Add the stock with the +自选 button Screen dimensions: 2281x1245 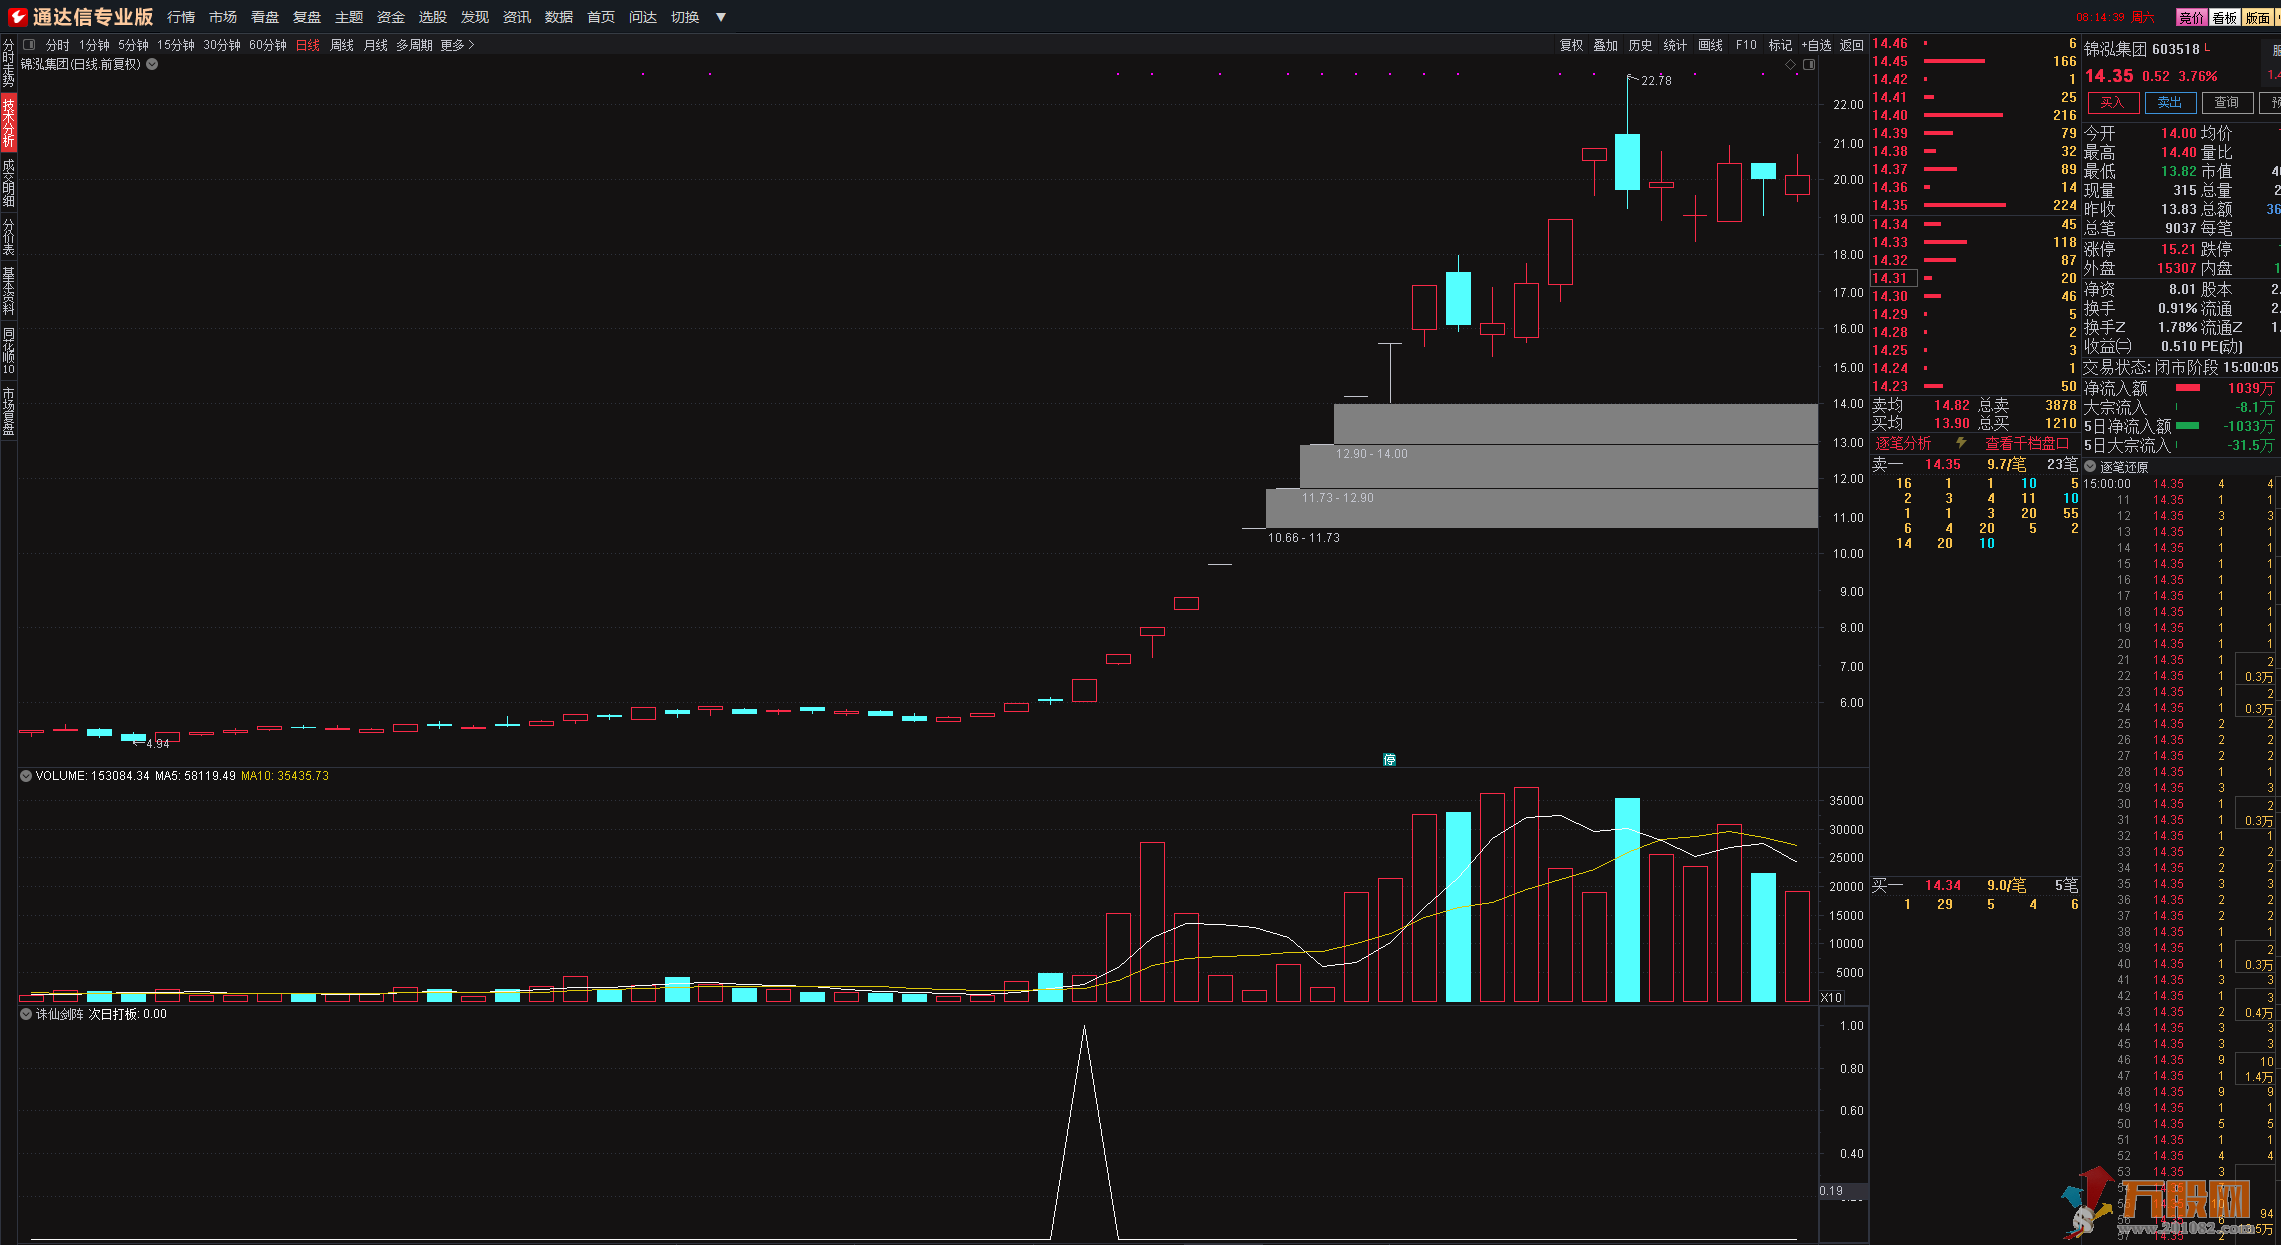click(1816, 45)
